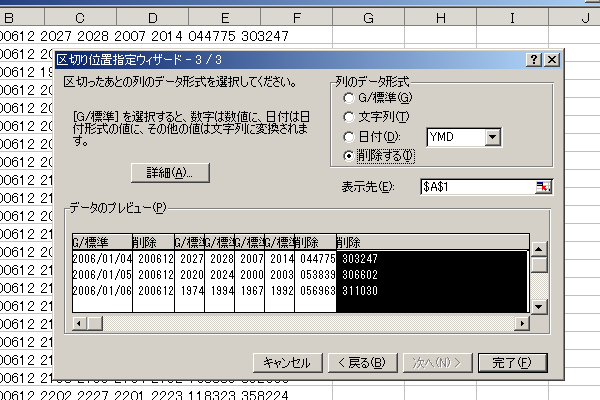Click the wizard help ? title button
This screenshot has height=400, width=600.
[x=534, y=60]
